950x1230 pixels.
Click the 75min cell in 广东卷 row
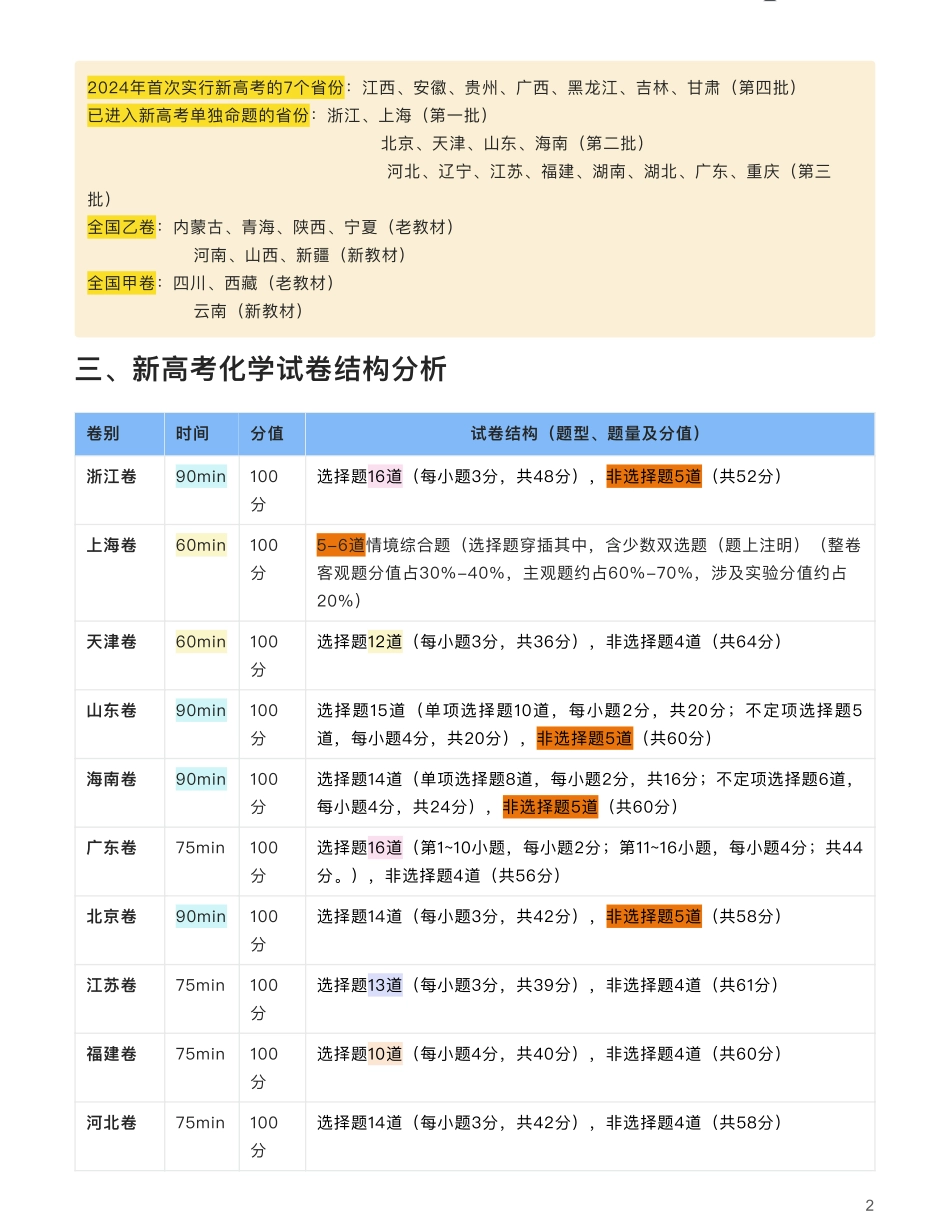pyautogui.click(x=201, y=848)
